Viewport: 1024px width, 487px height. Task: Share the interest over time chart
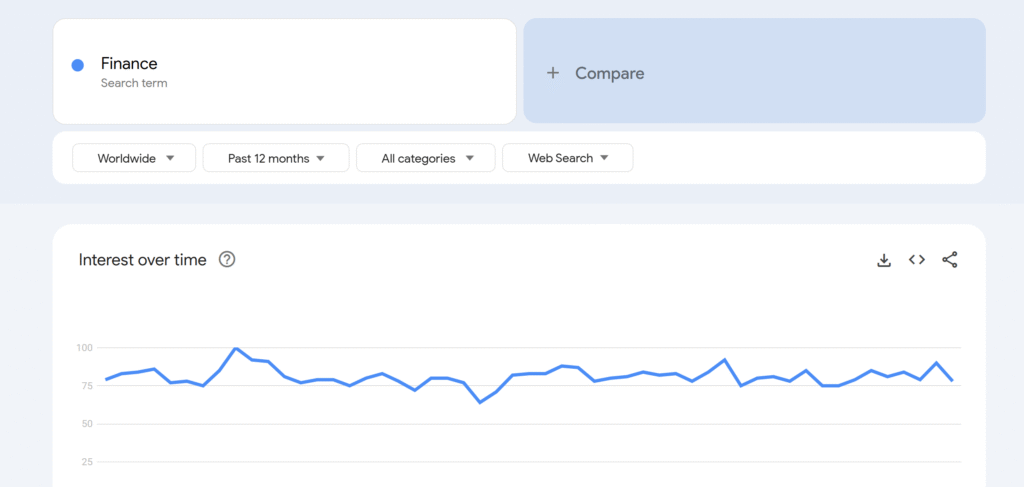point(950,260)
